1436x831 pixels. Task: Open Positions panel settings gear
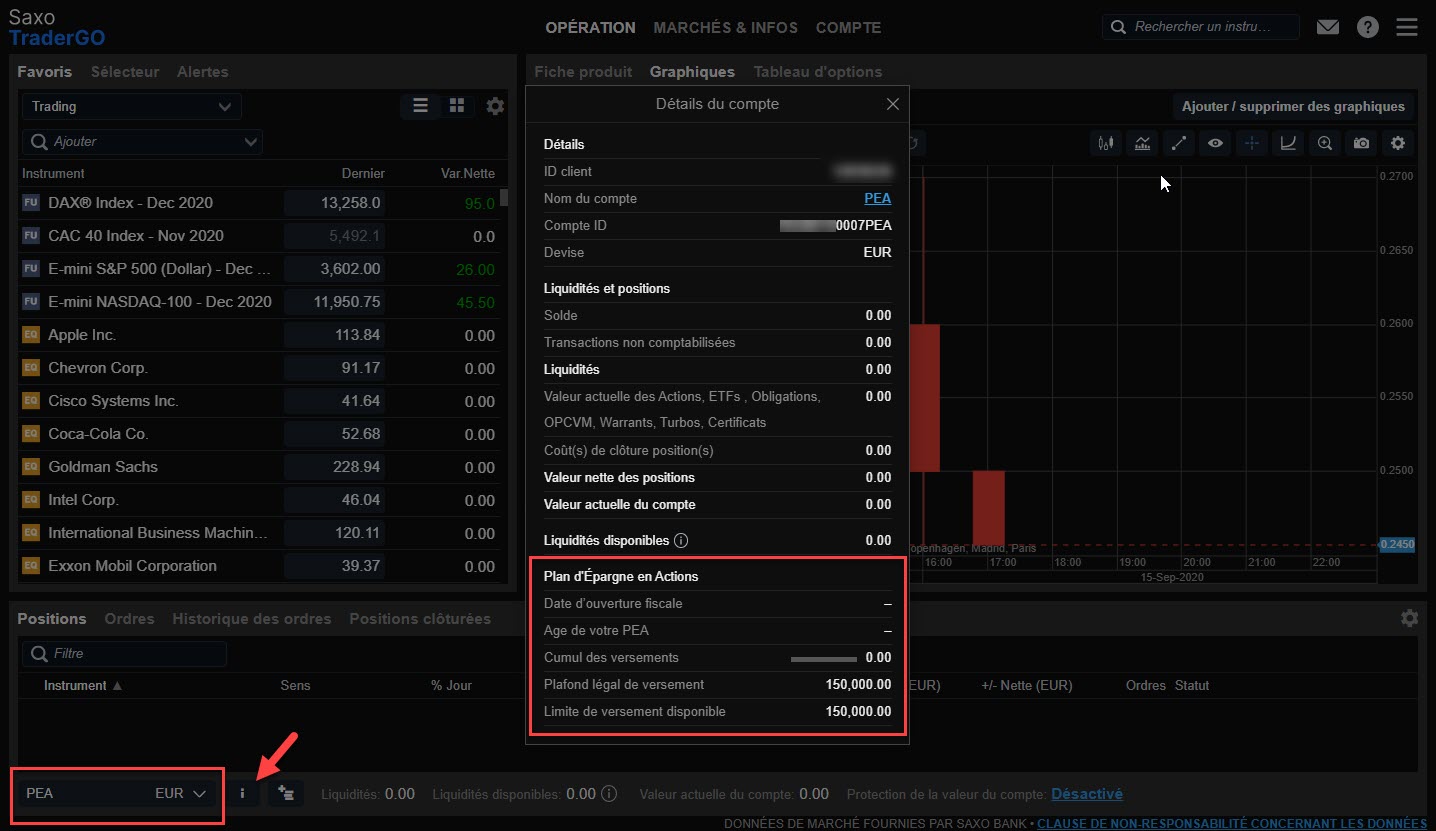click(x=1409, y=618)
